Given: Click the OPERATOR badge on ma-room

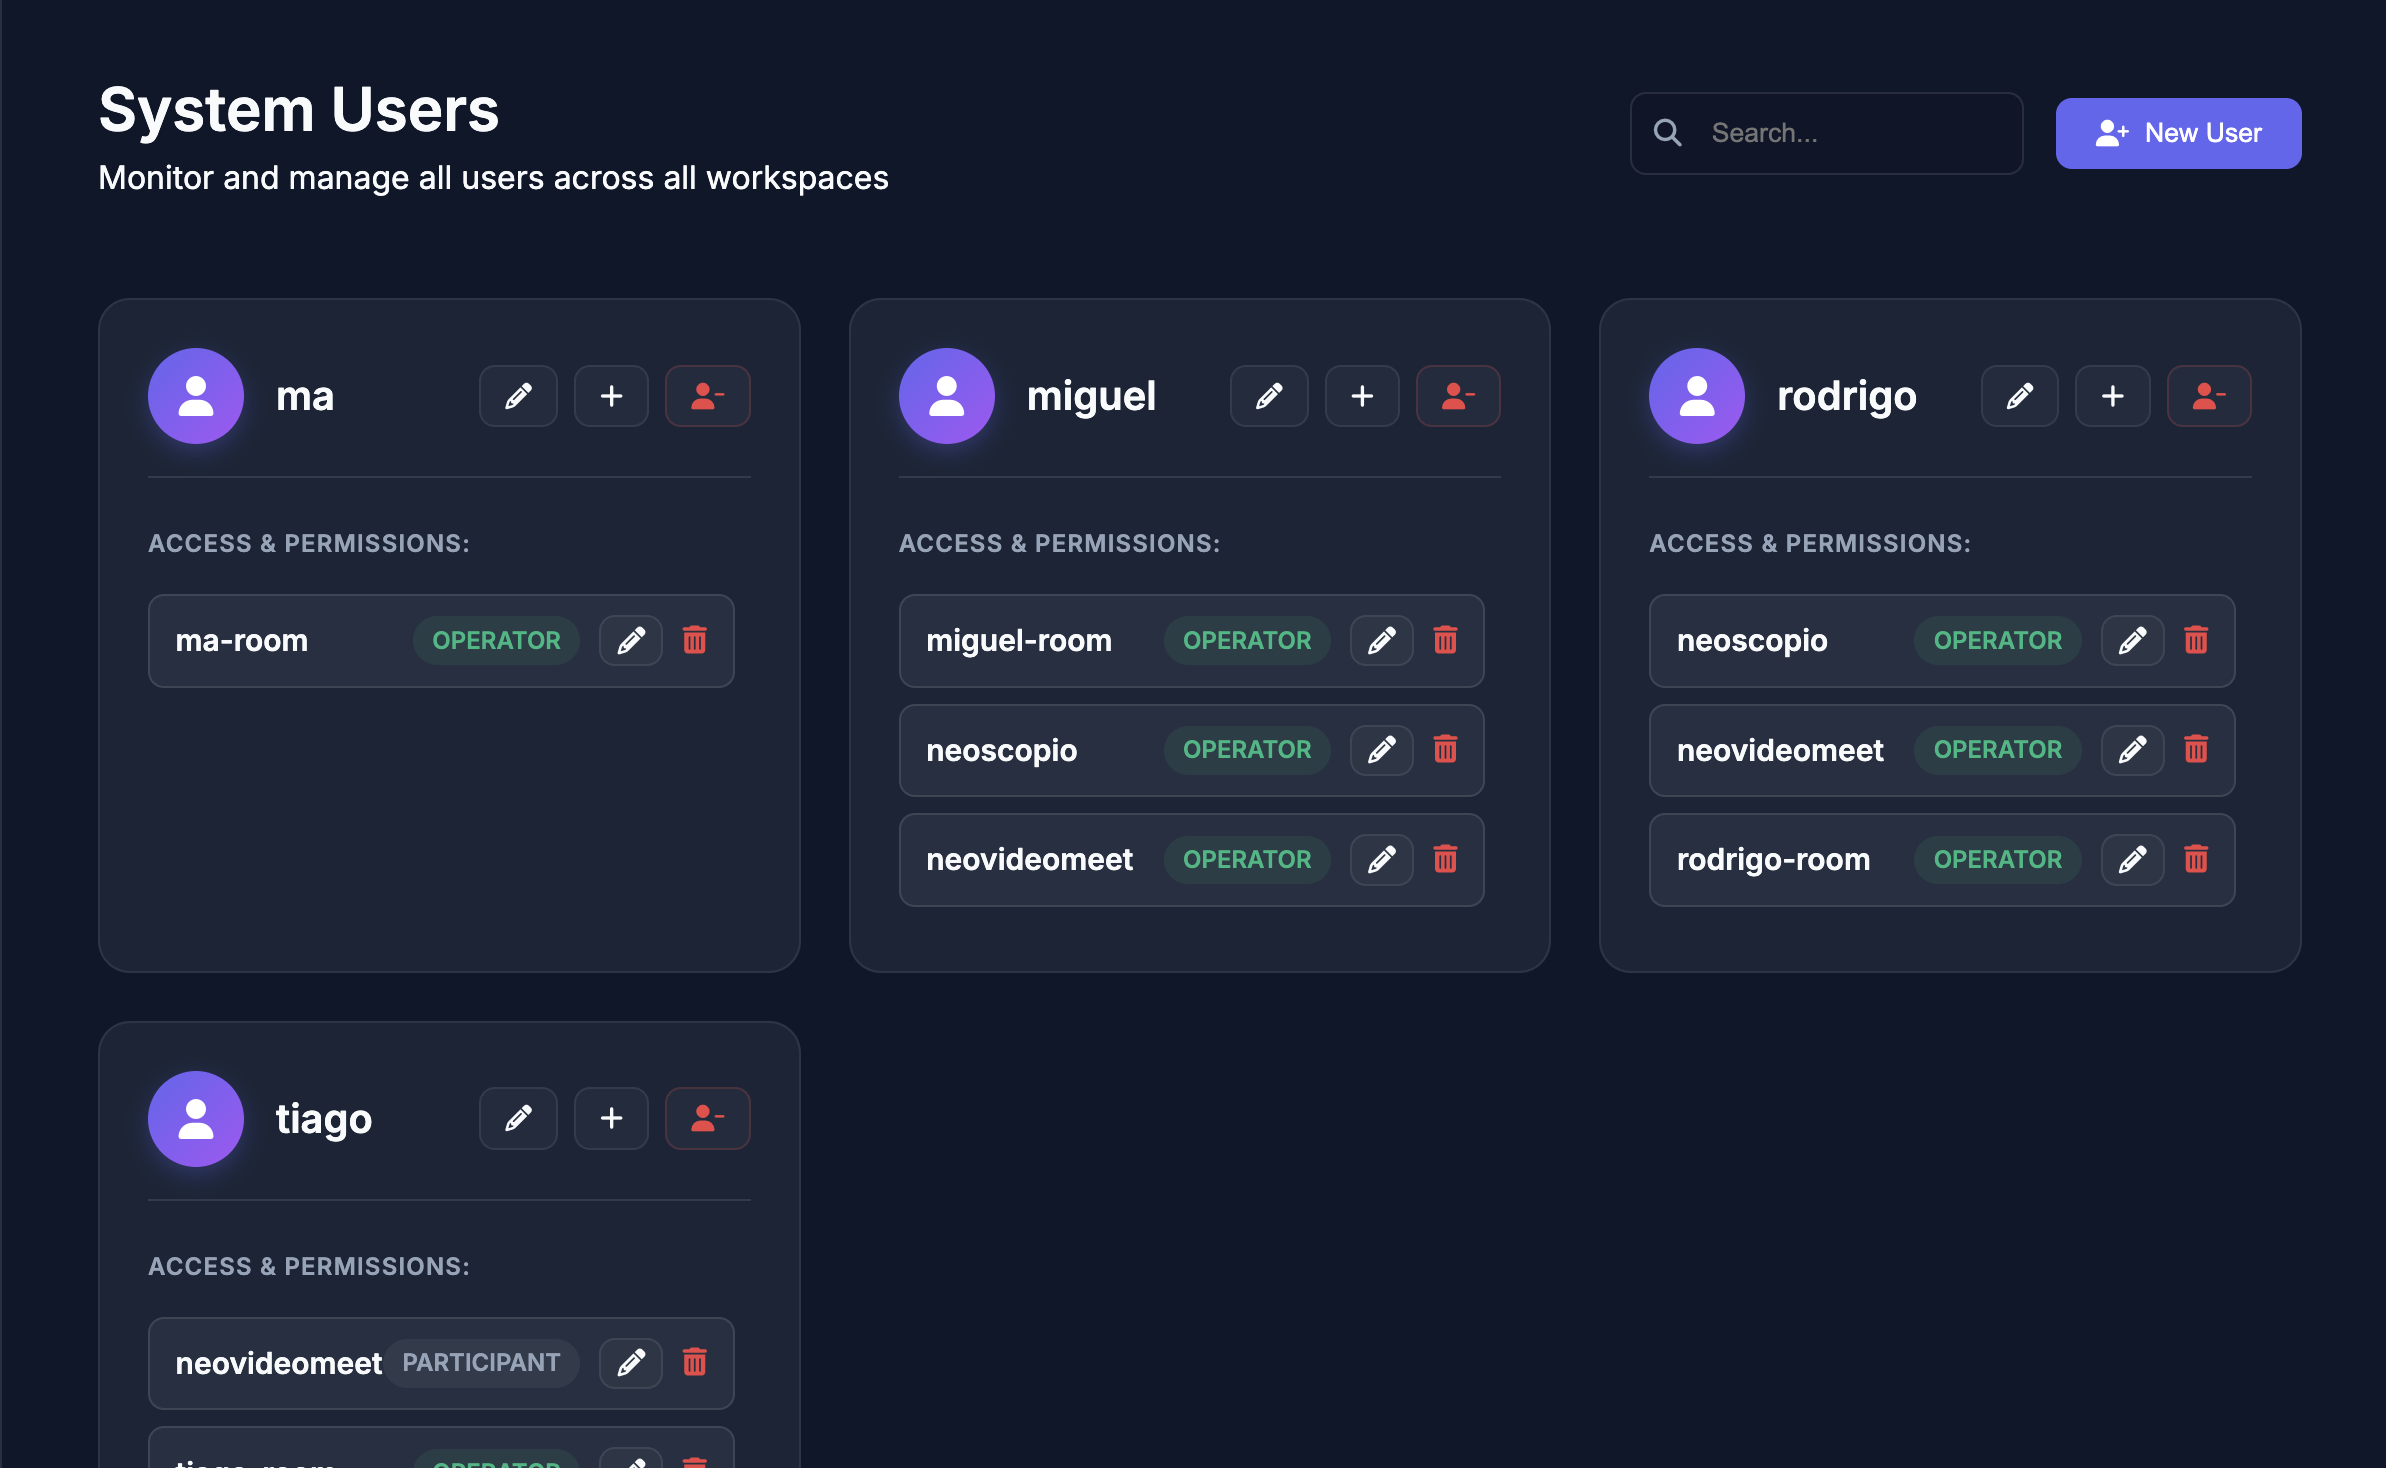Looking at the screenshot, I should point(496,640).
